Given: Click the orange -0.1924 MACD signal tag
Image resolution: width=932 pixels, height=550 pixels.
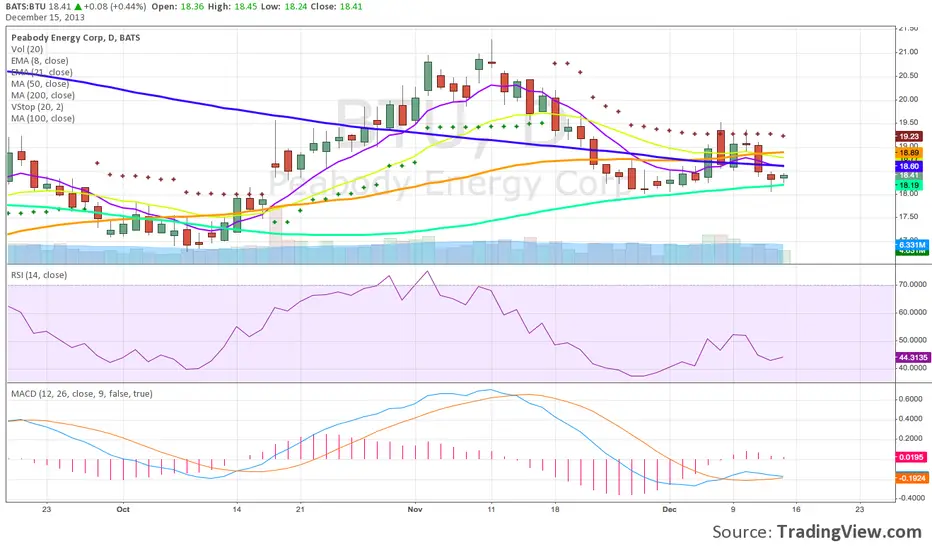Looking at the screenshot, I should point(912,478).
